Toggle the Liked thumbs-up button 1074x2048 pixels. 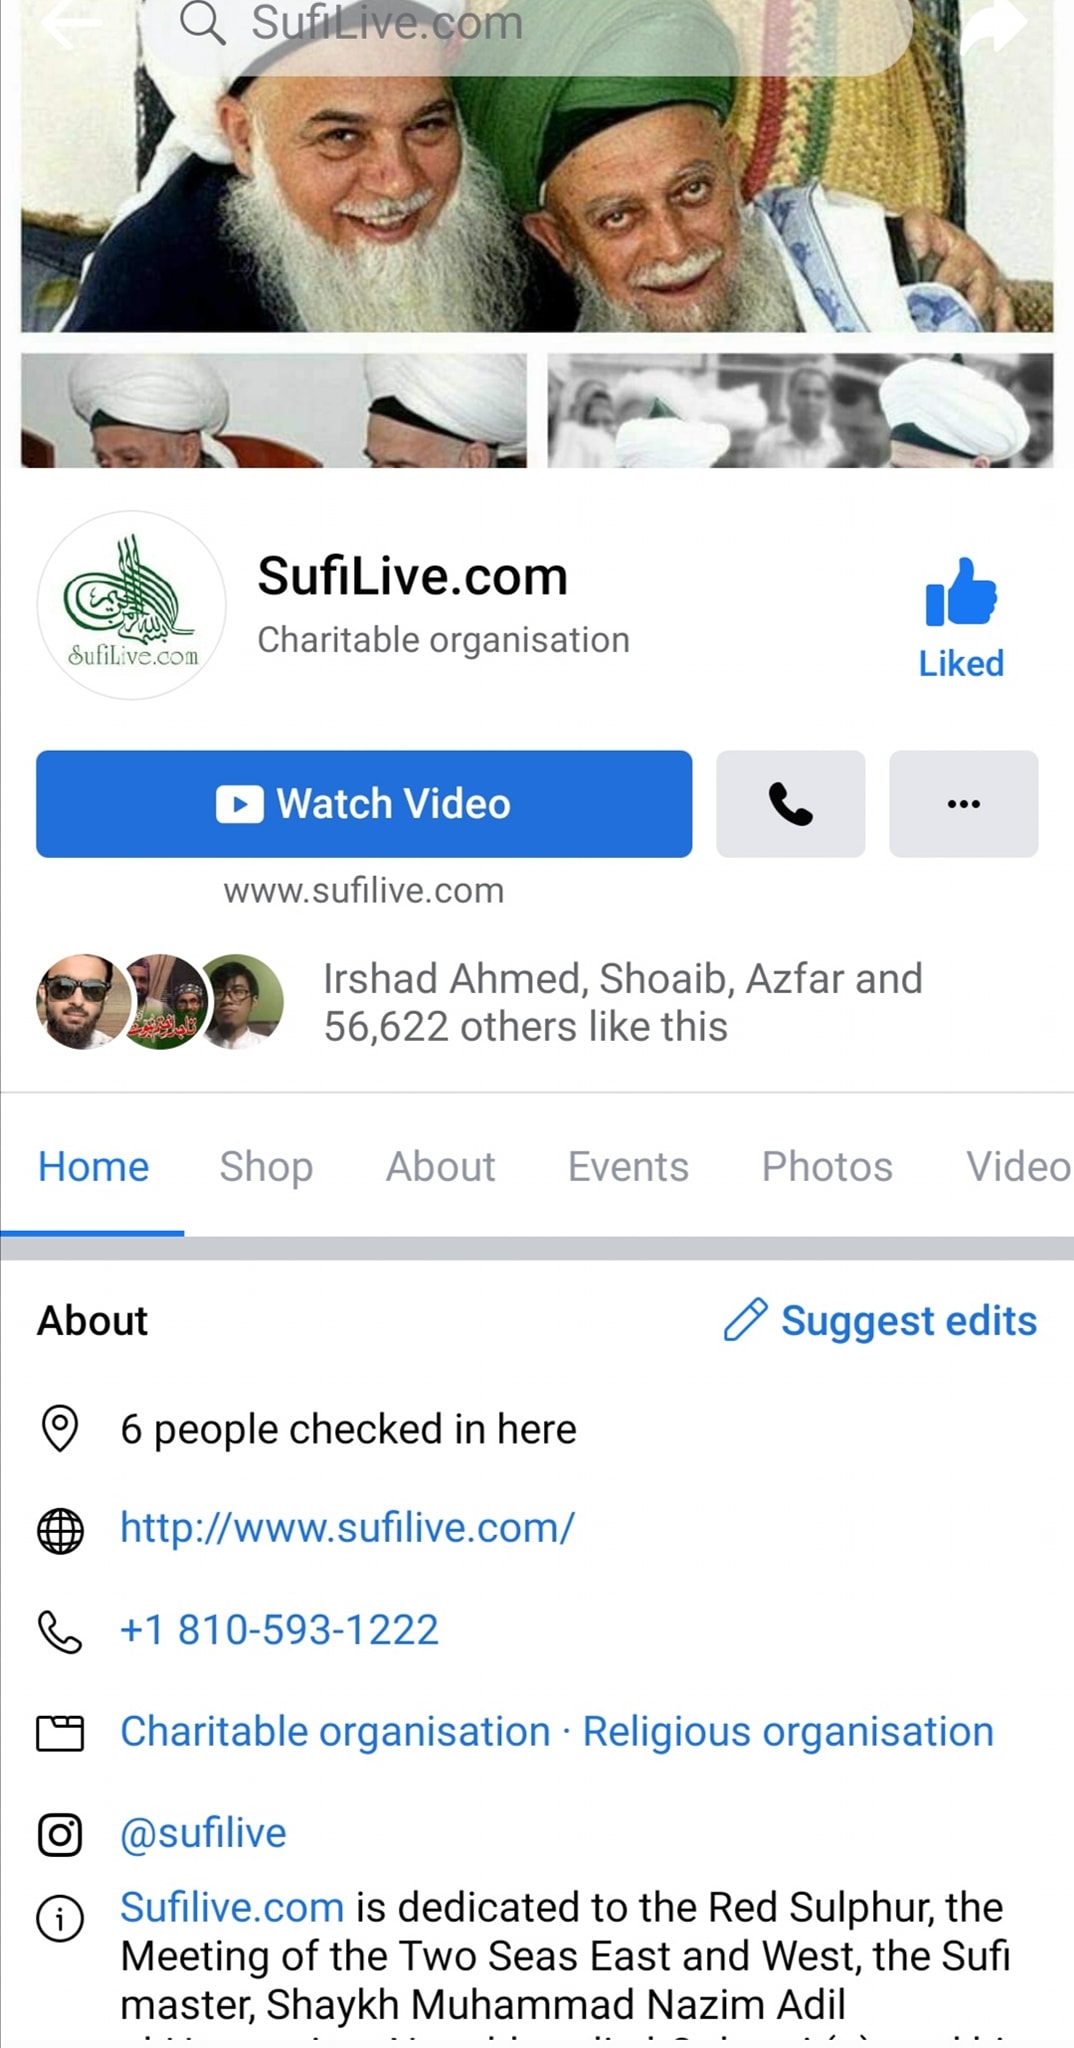[961, 619]
